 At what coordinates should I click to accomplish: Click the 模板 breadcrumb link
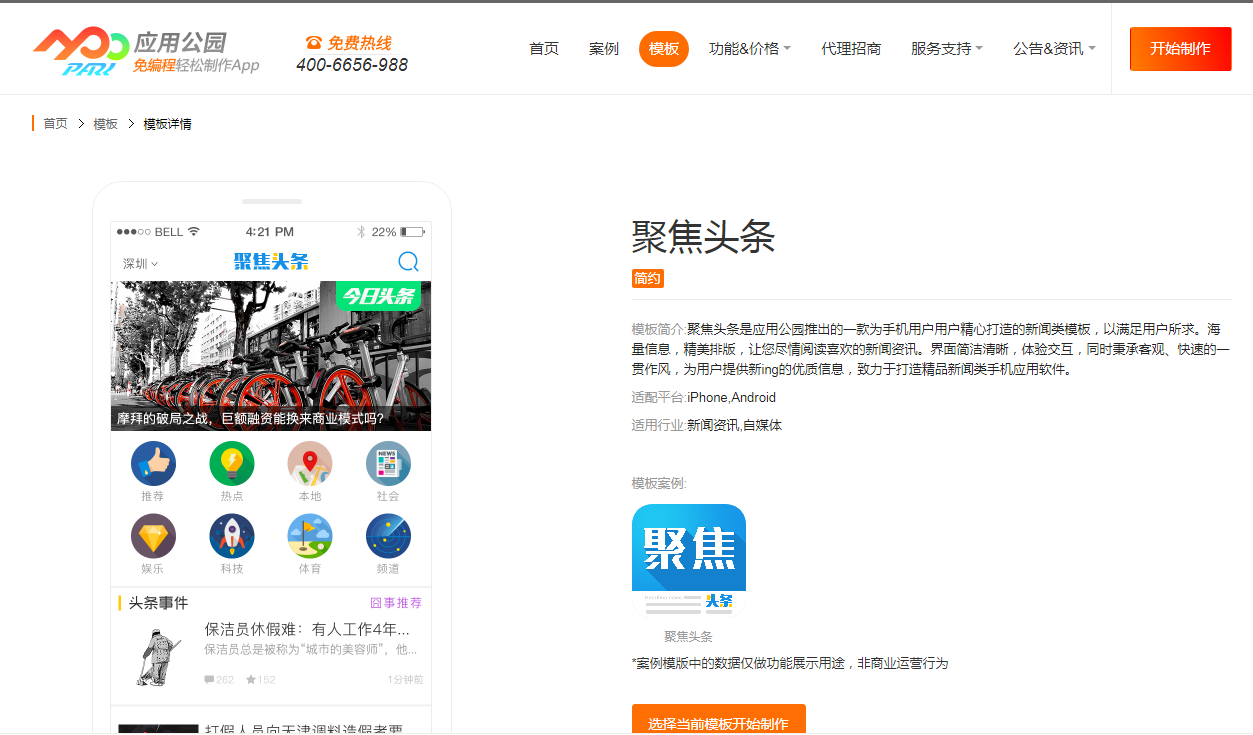105,124
